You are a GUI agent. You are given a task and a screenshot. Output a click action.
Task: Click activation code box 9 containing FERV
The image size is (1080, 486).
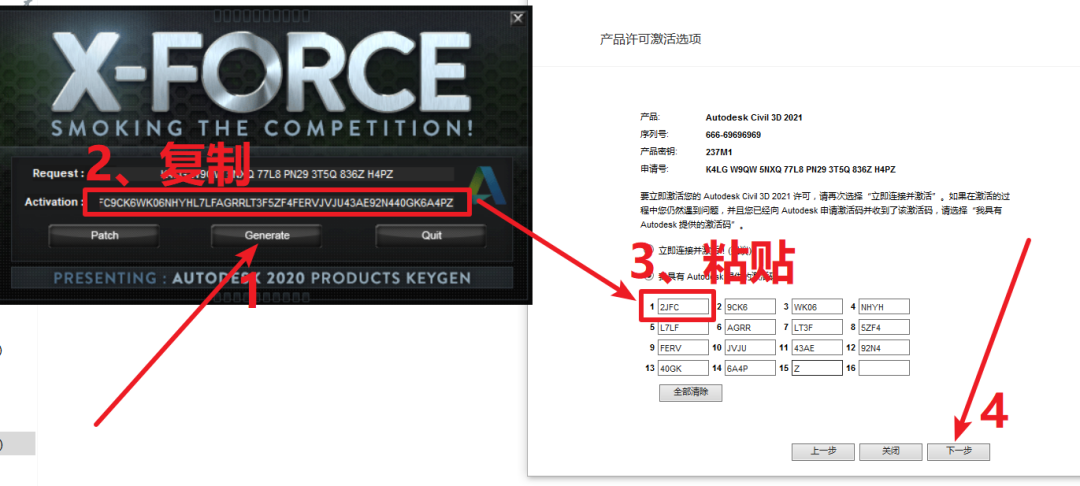pos(683,348)
